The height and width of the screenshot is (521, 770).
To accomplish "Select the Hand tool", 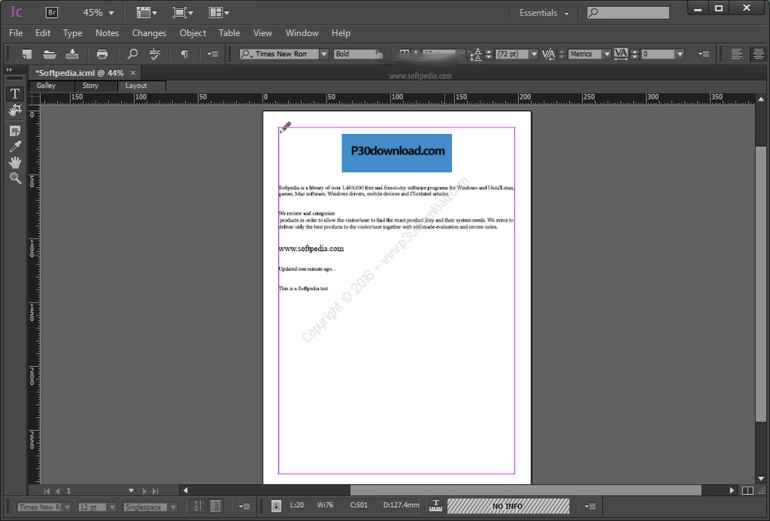I will [x=15, y=162].
